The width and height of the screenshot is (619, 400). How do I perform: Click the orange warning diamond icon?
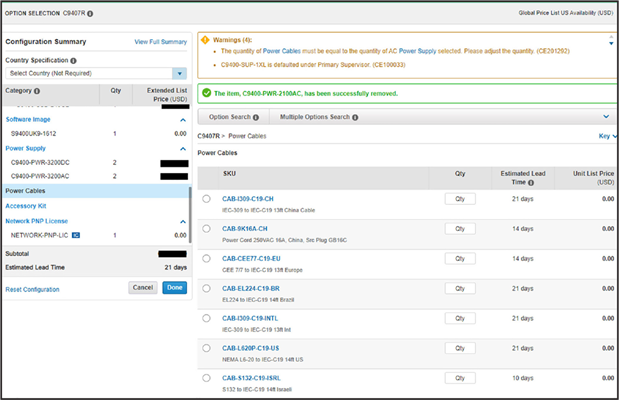(x=205, y=40)
